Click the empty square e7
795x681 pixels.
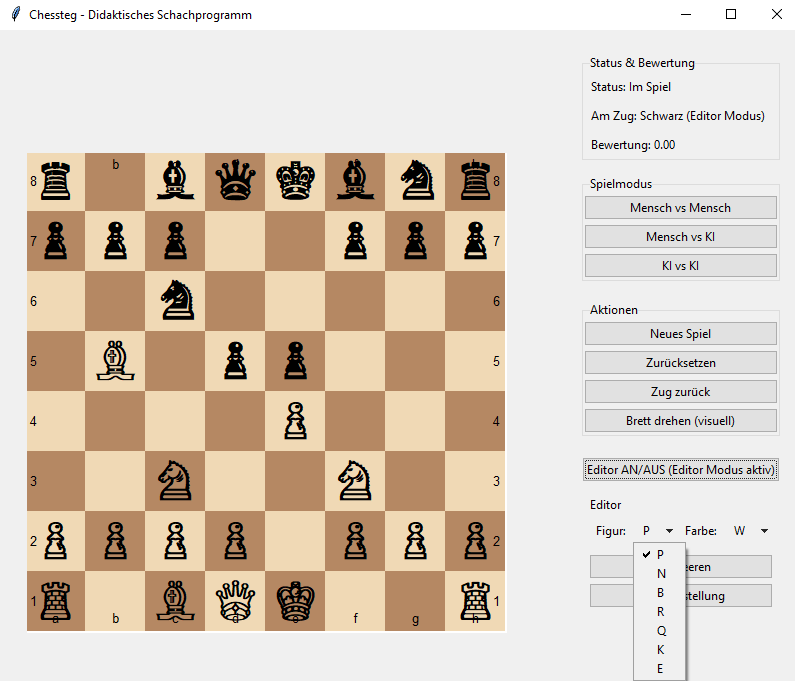(295, 241)
